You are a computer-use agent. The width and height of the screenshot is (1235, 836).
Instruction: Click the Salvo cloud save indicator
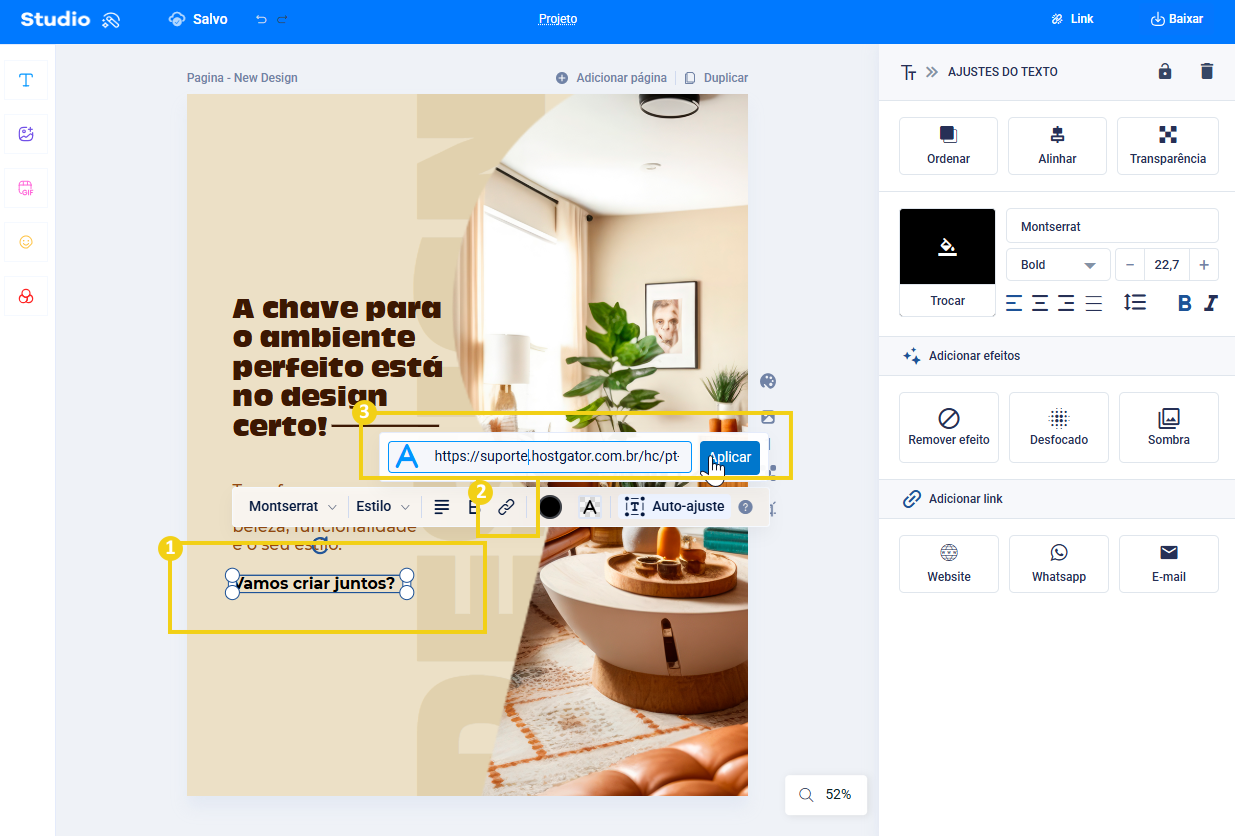pos(198,19)
